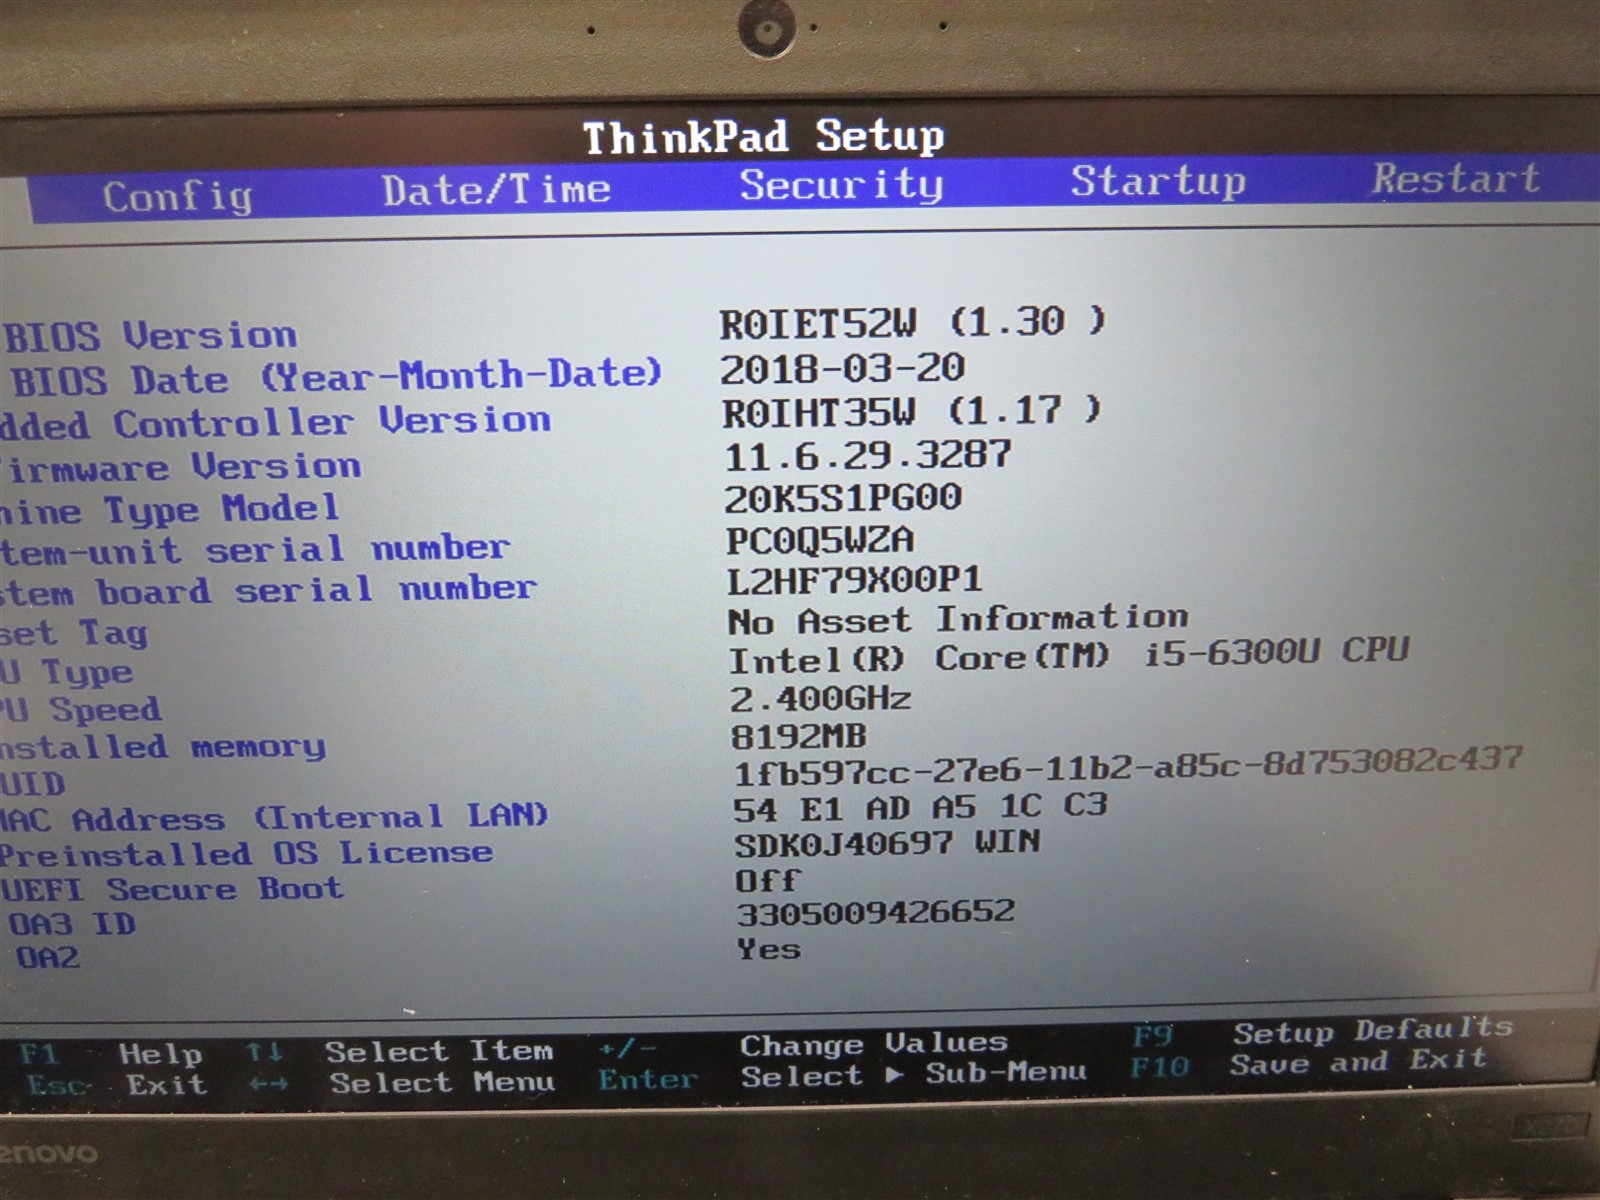Select the BIOS Date label
Image resolution: width=1600 pixels, height=1200 pixels.
[336, 377]
